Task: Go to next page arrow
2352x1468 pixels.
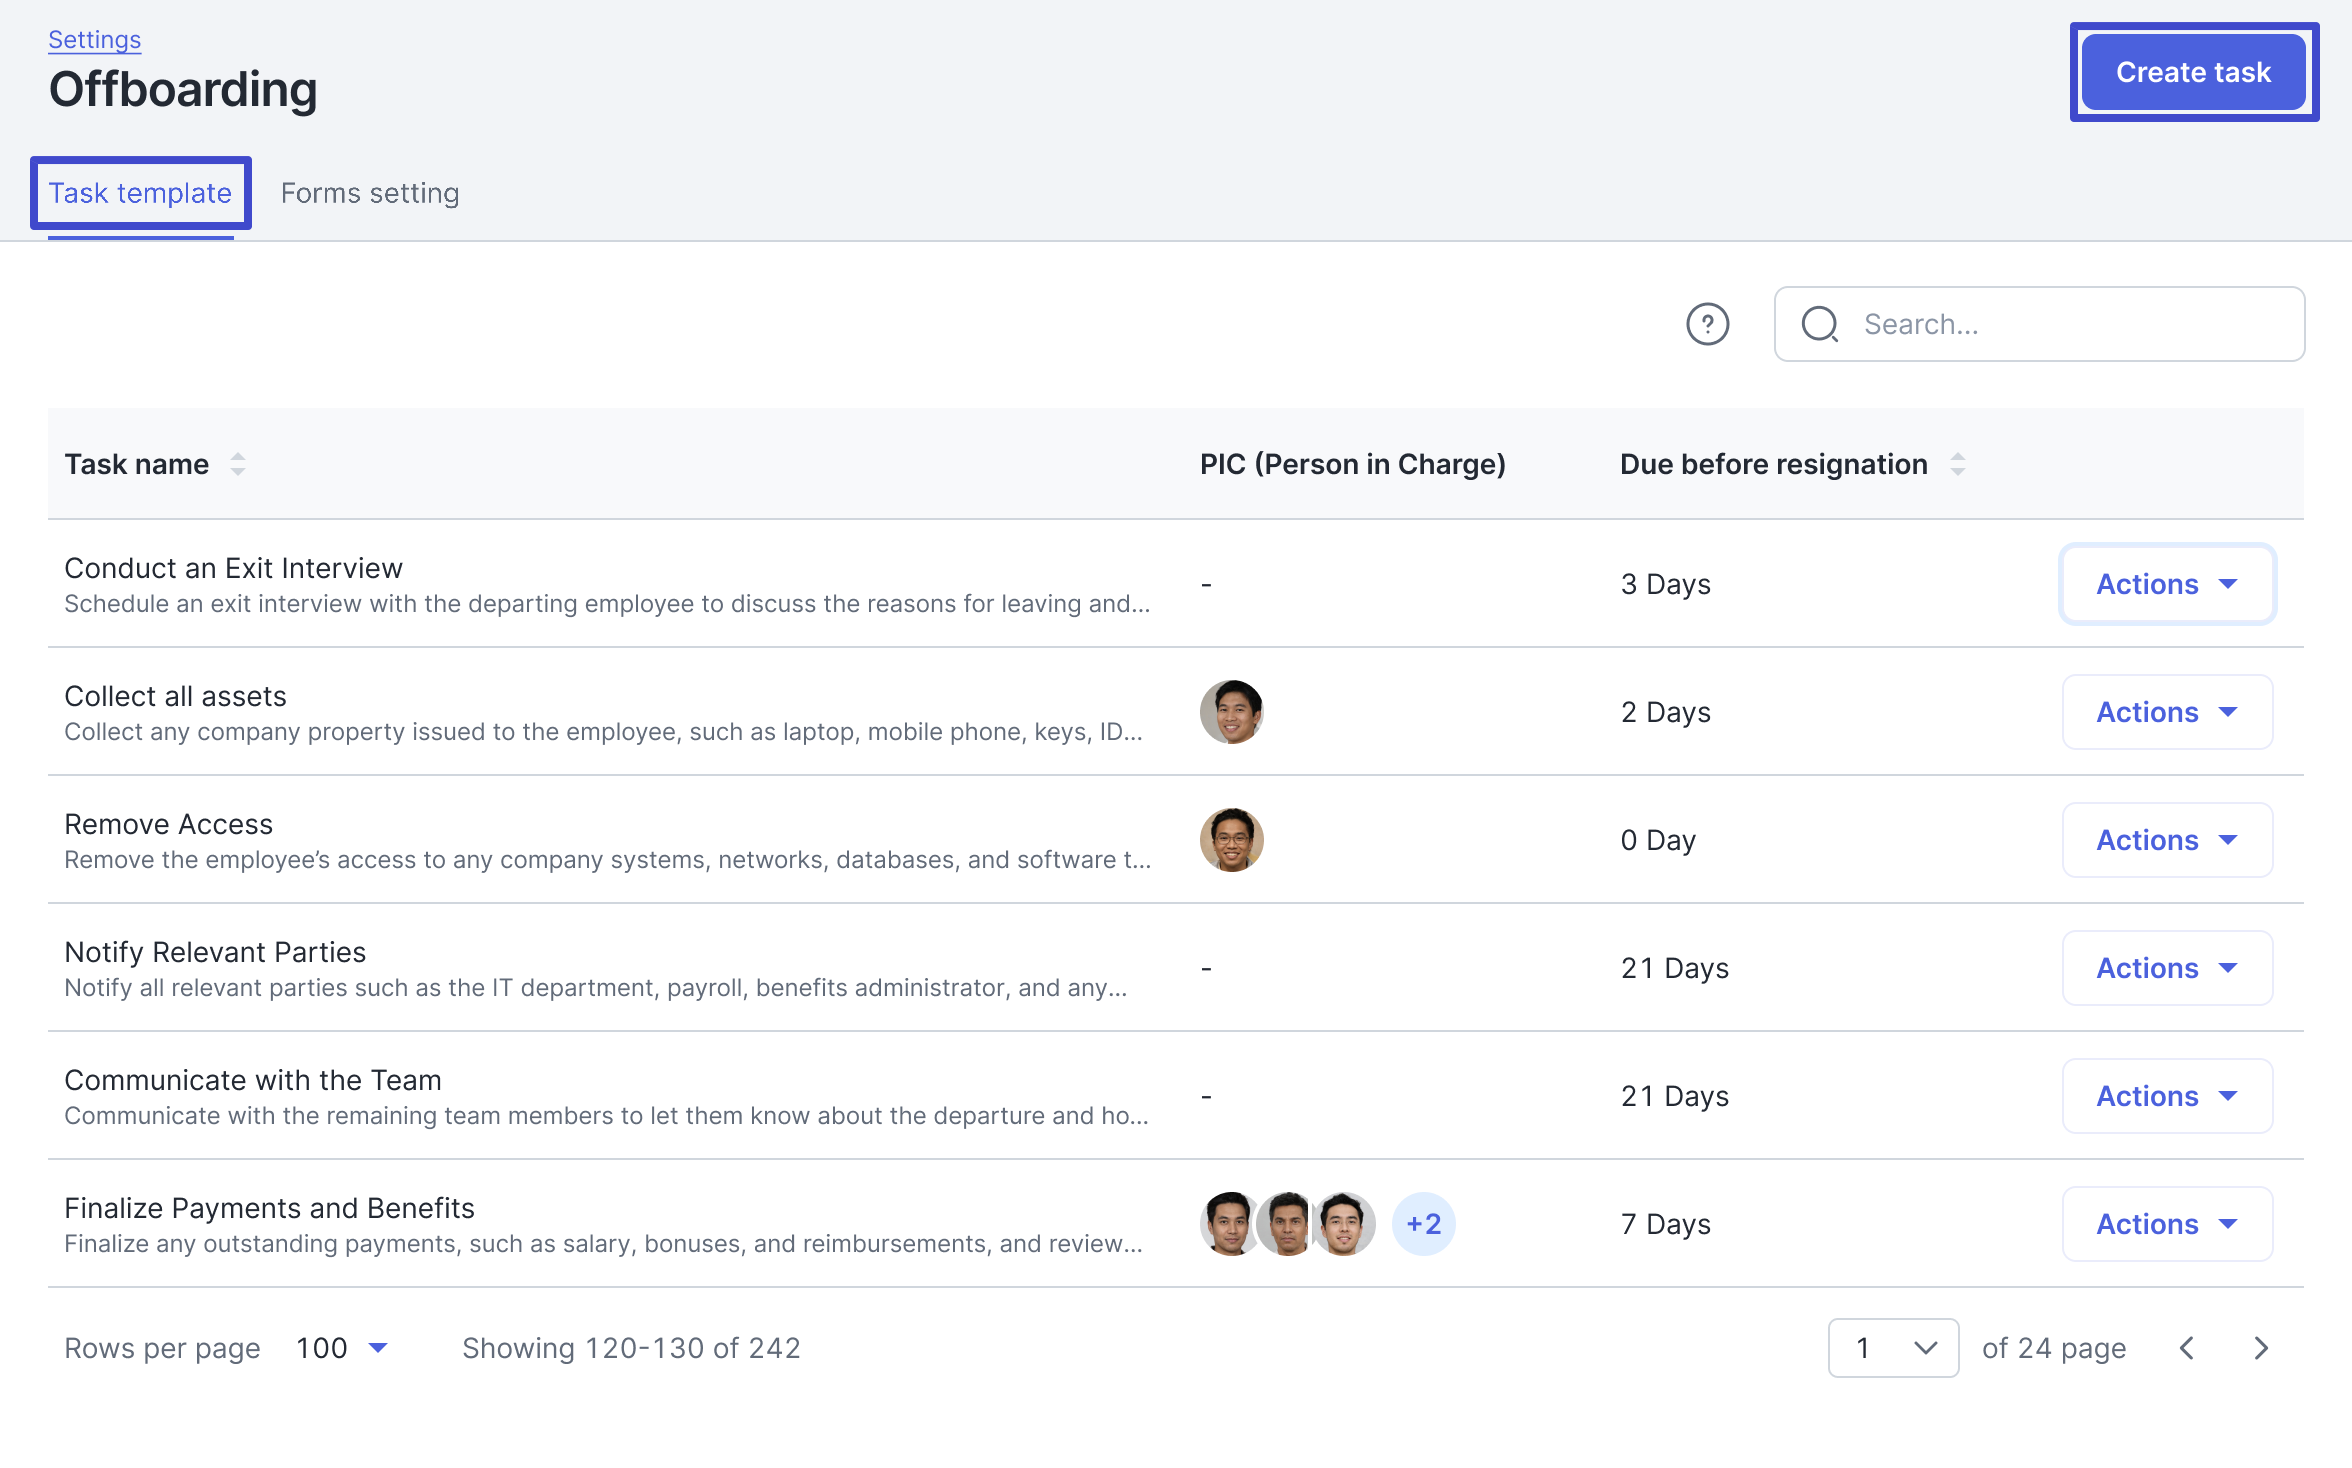Action: click(2261, 1348)
